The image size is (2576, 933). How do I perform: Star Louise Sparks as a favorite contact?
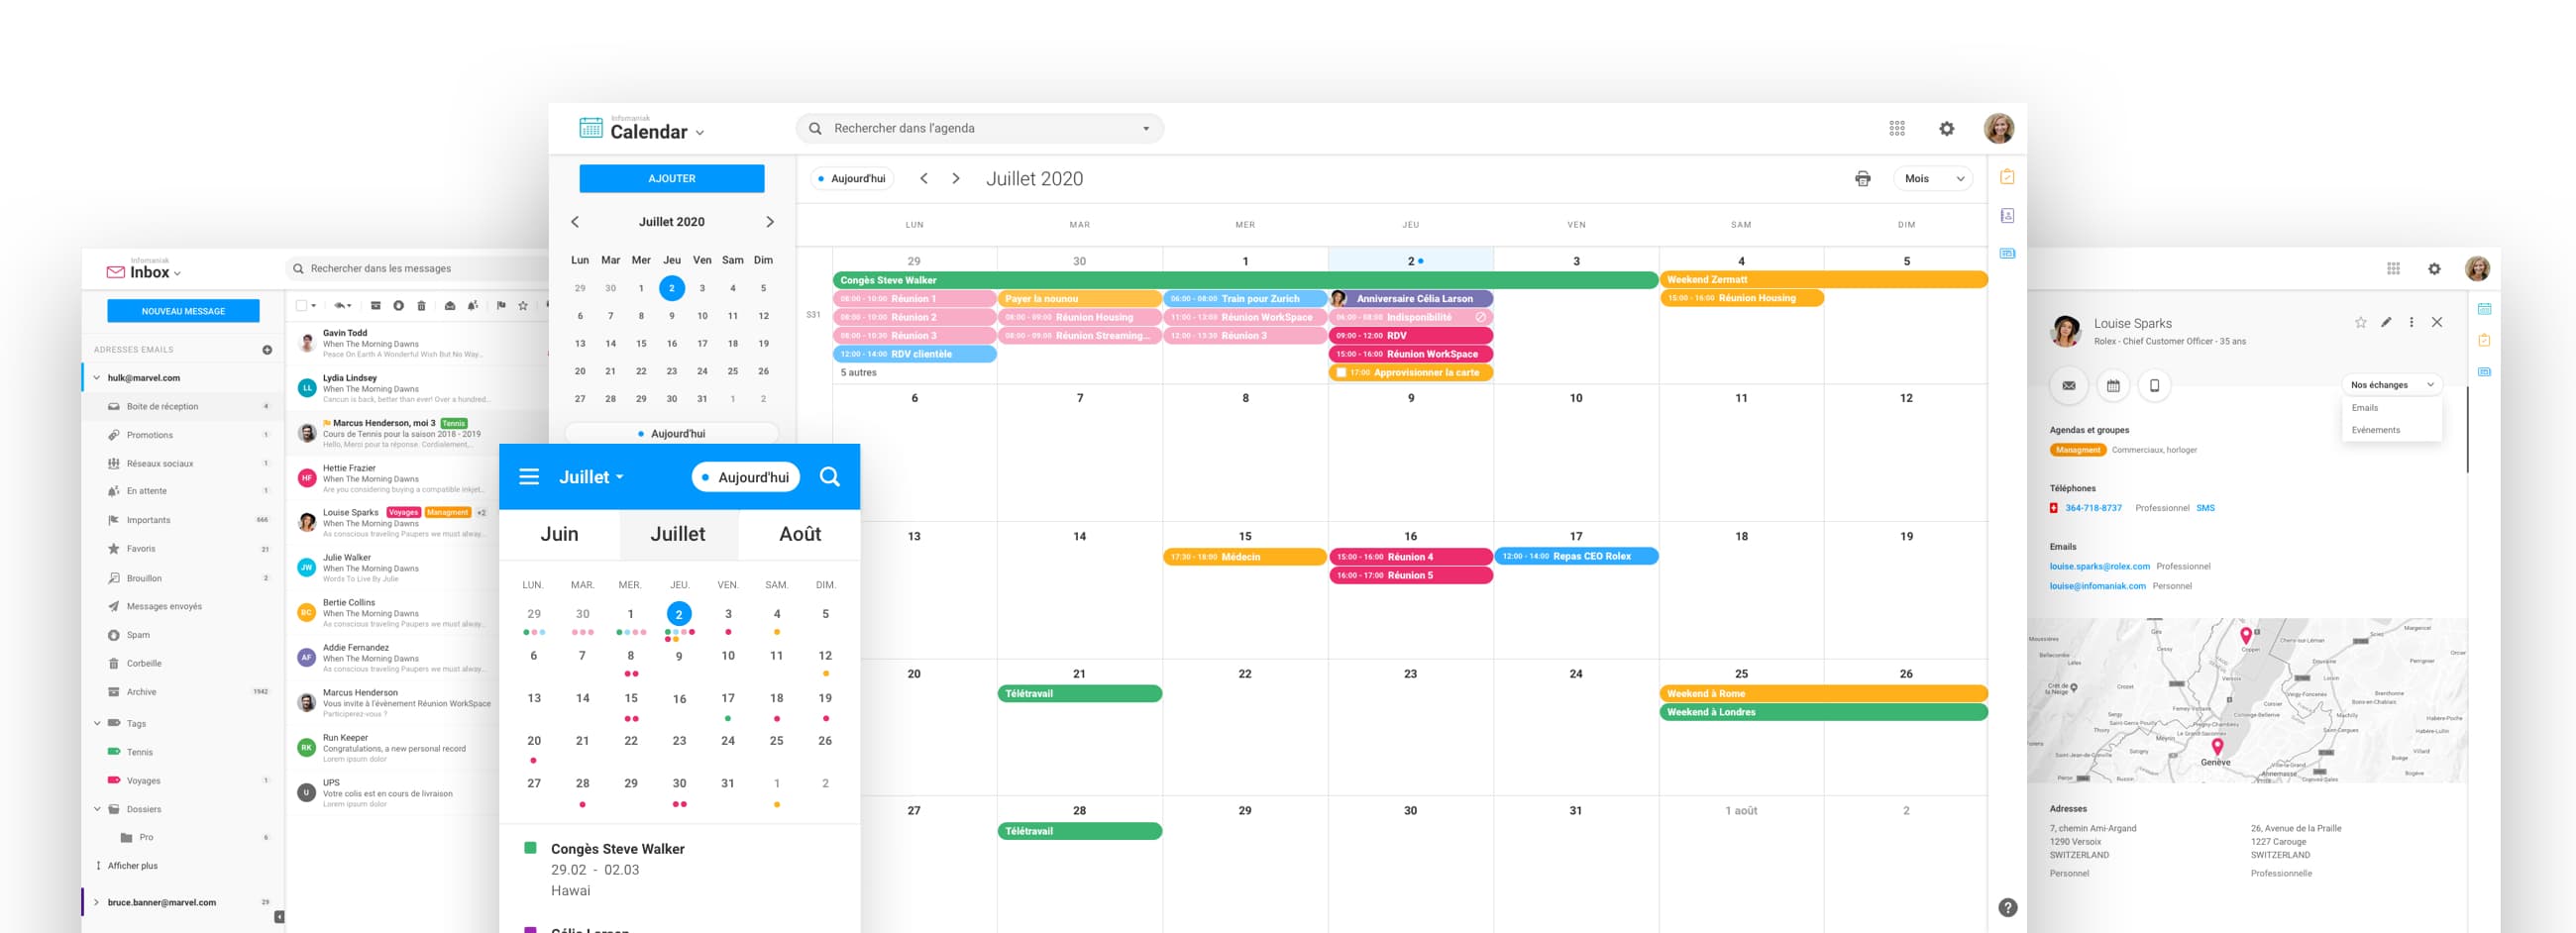tap(2361, 322)
